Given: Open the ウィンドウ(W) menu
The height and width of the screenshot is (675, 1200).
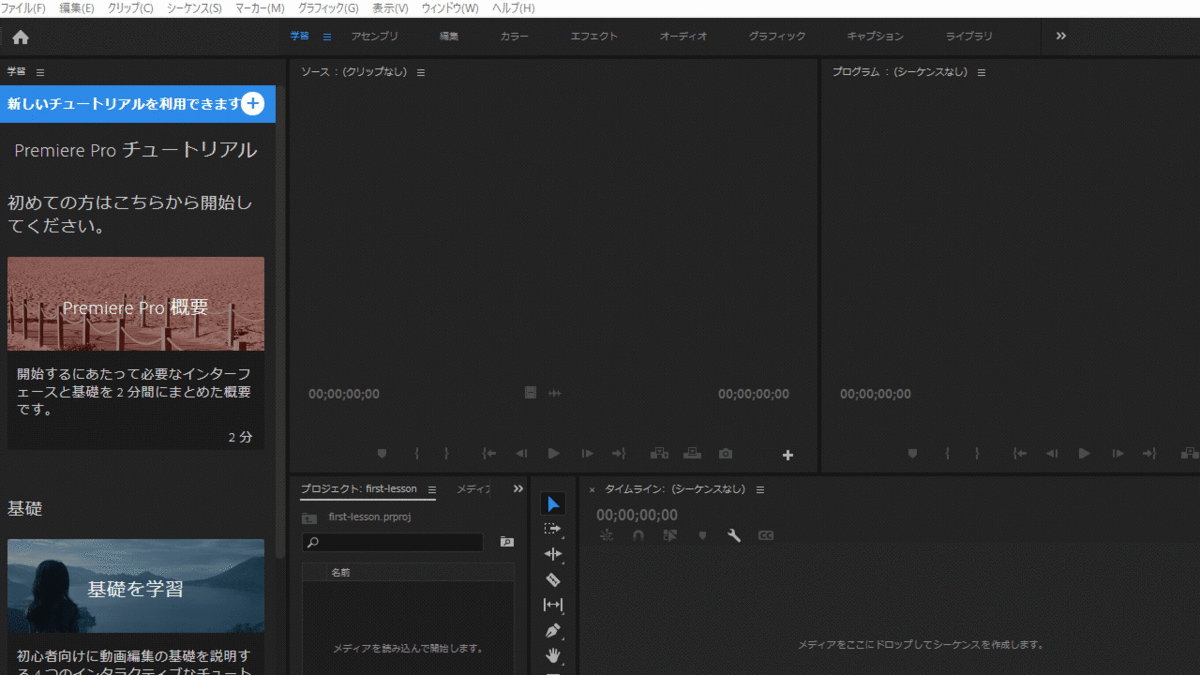Looking at the screenshot, I should 450,8.
